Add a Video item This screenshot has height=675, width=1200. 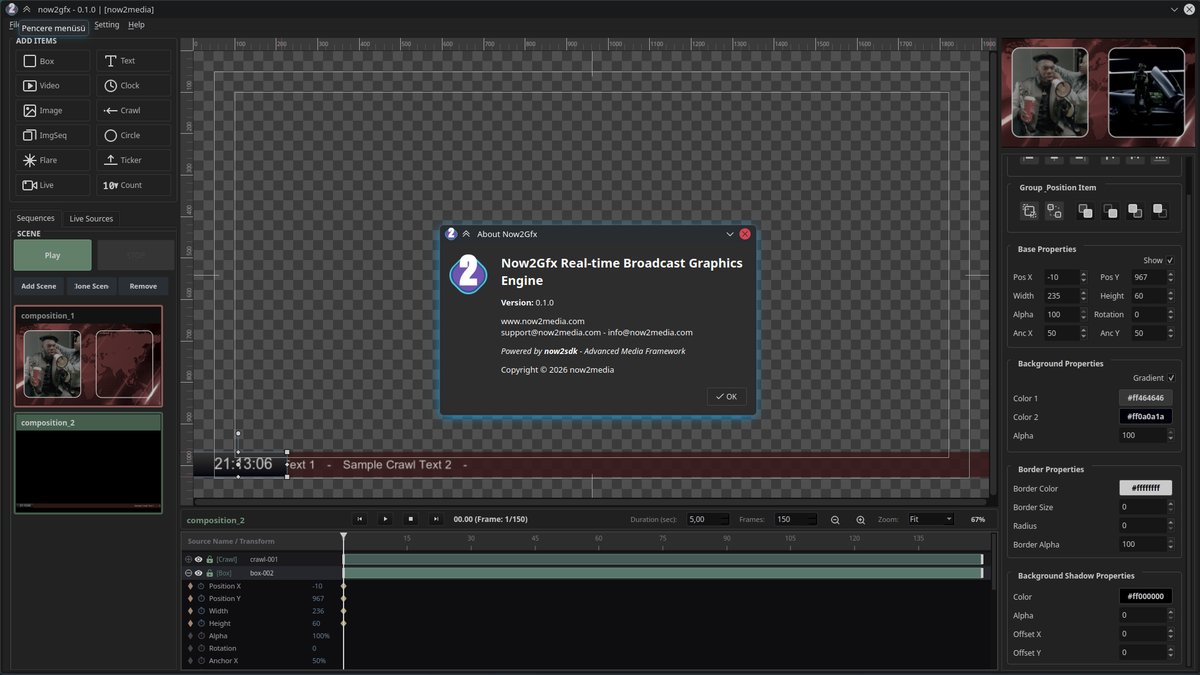pos(52,86)
